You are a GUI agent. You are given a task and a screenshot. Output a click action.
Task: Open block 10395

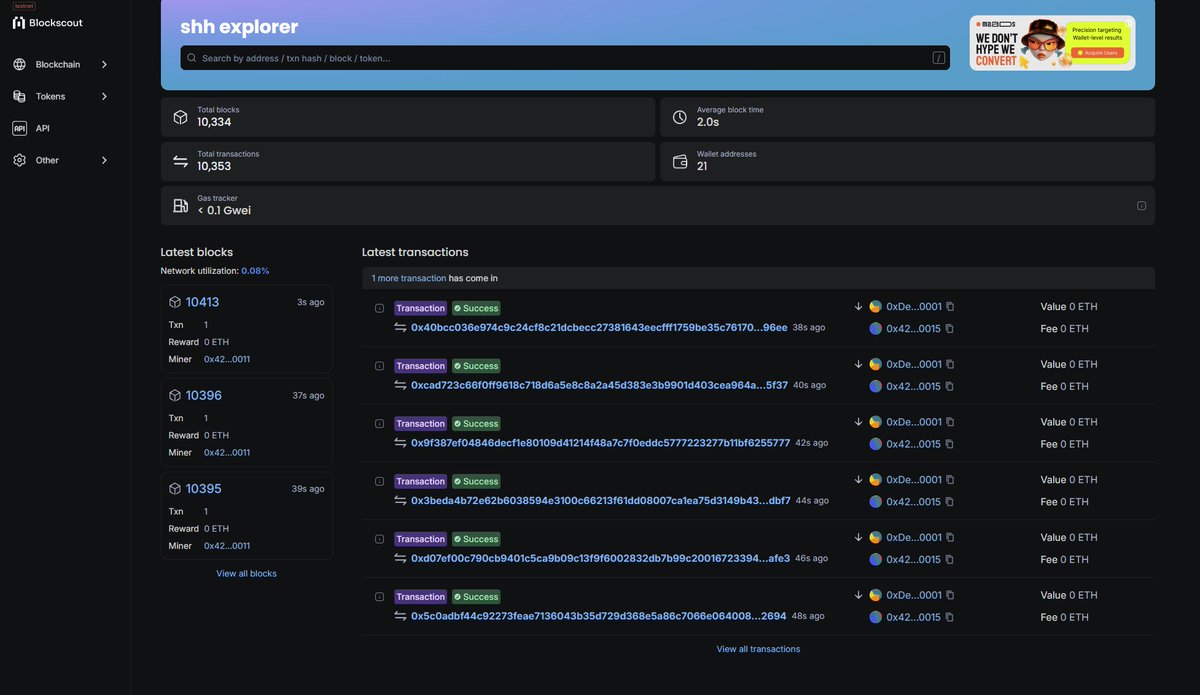click(x=204, y=489)
